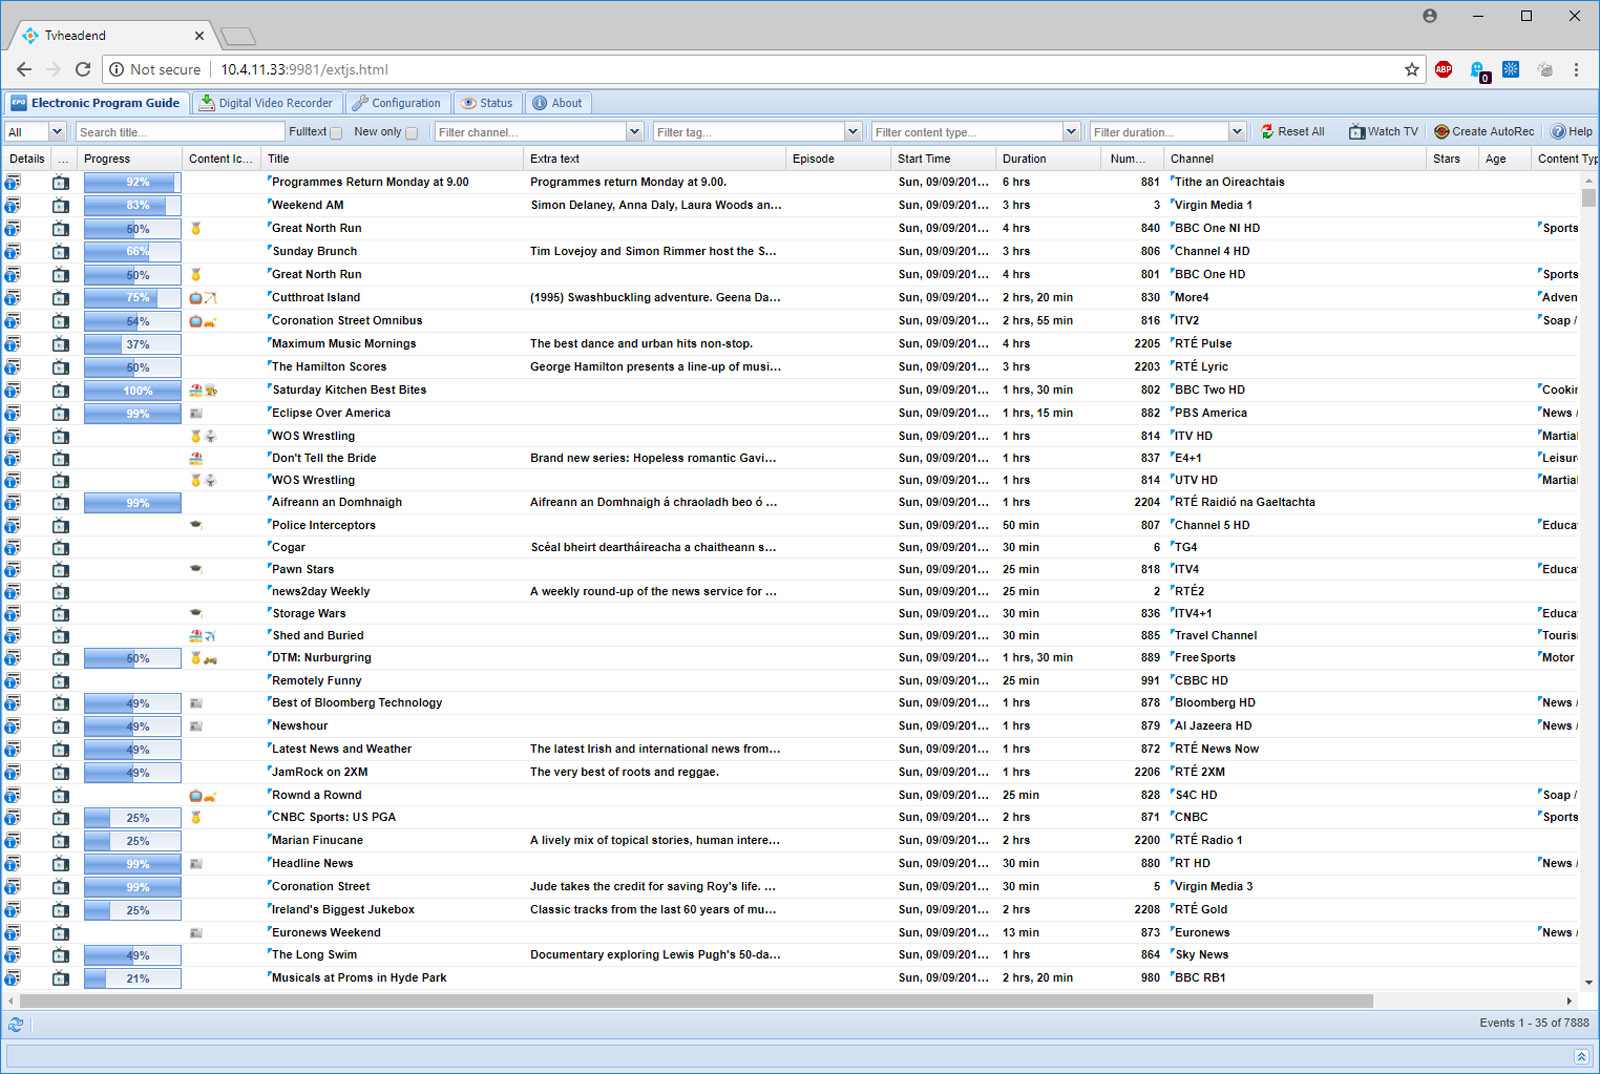The width and height of the screenshot is (1600, 1074).
Task: Open details icon for Saturday Kitchen Best Bites
Action: pos(12,390)
